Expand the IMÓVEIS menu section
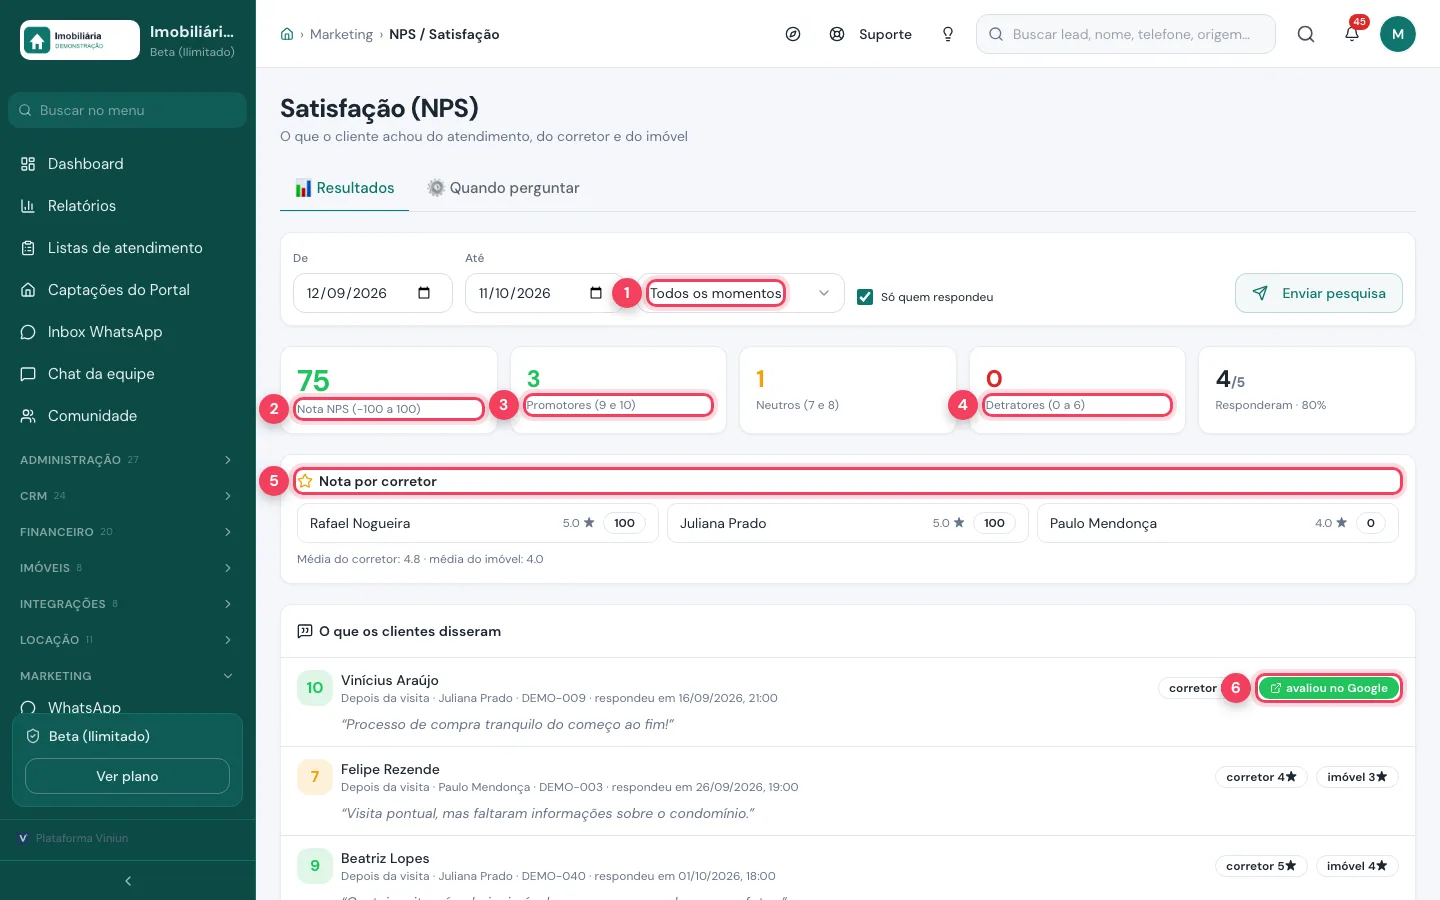This screenshot has height=900, width=1440. click(128, 568)
